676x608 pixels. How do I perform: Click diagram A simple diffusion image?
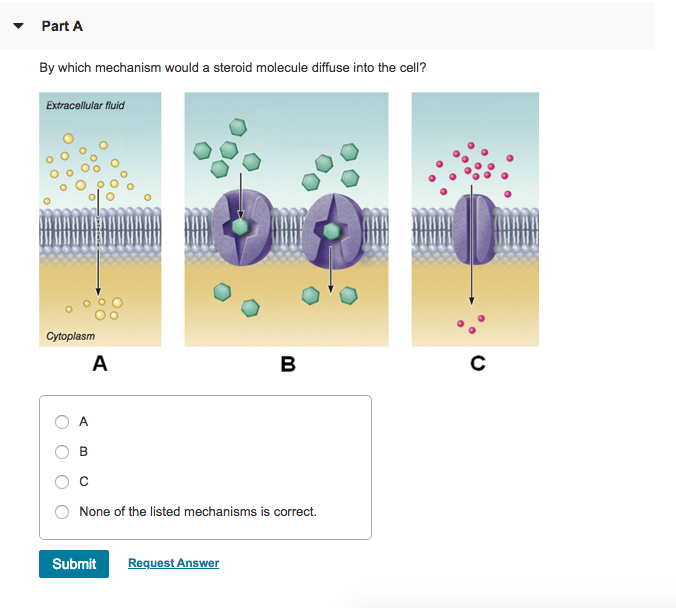tap(100, 220)
